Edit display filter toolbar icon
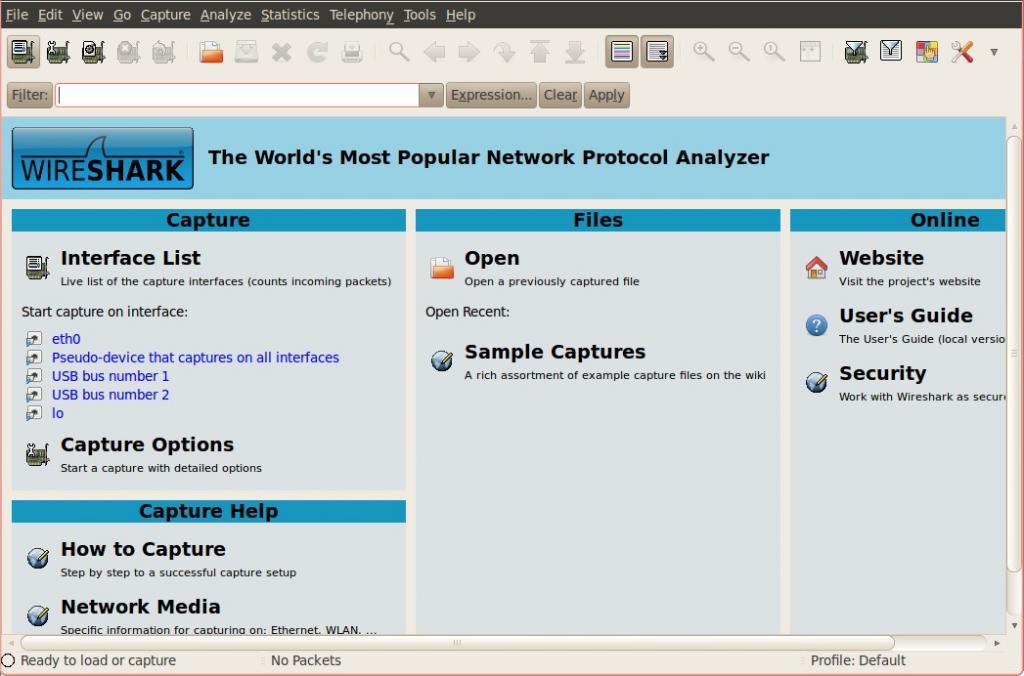This screenshot has height=676, width=1024. coord(891,51)
